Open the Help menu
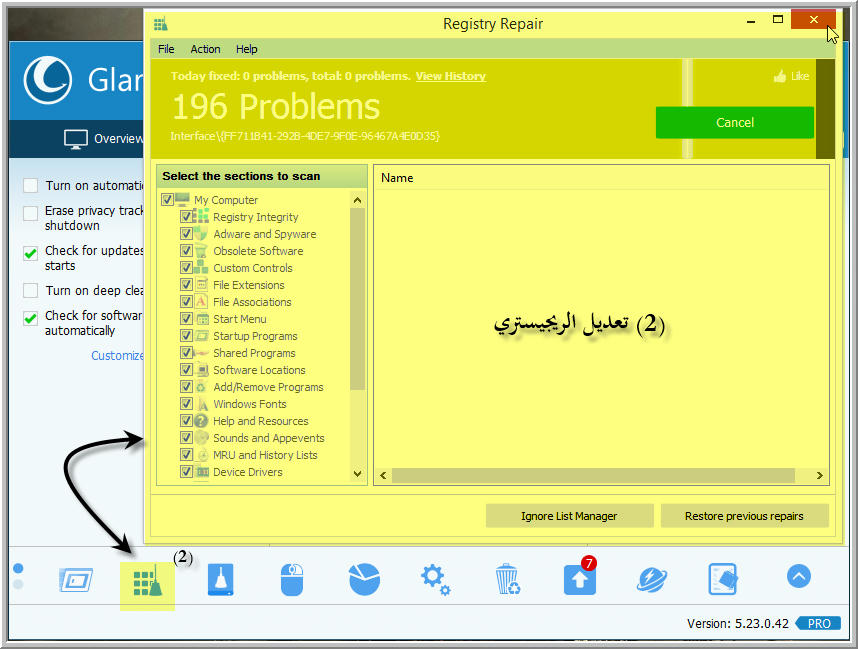The image size is (858, 649). (246, 49)
